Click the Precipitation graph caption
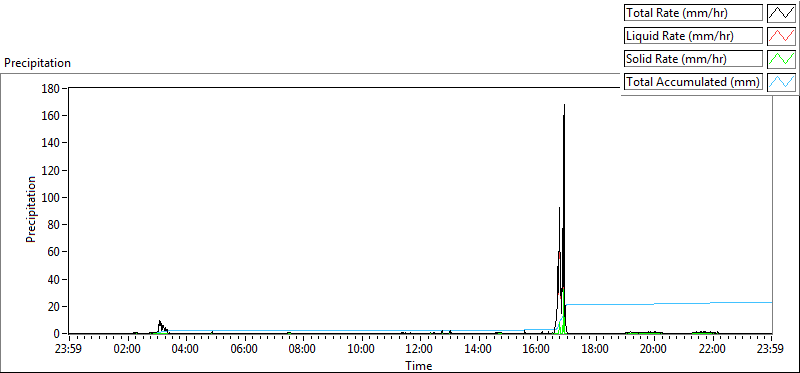This screenshot has width=800, height=373. click(x=37, y=63)
